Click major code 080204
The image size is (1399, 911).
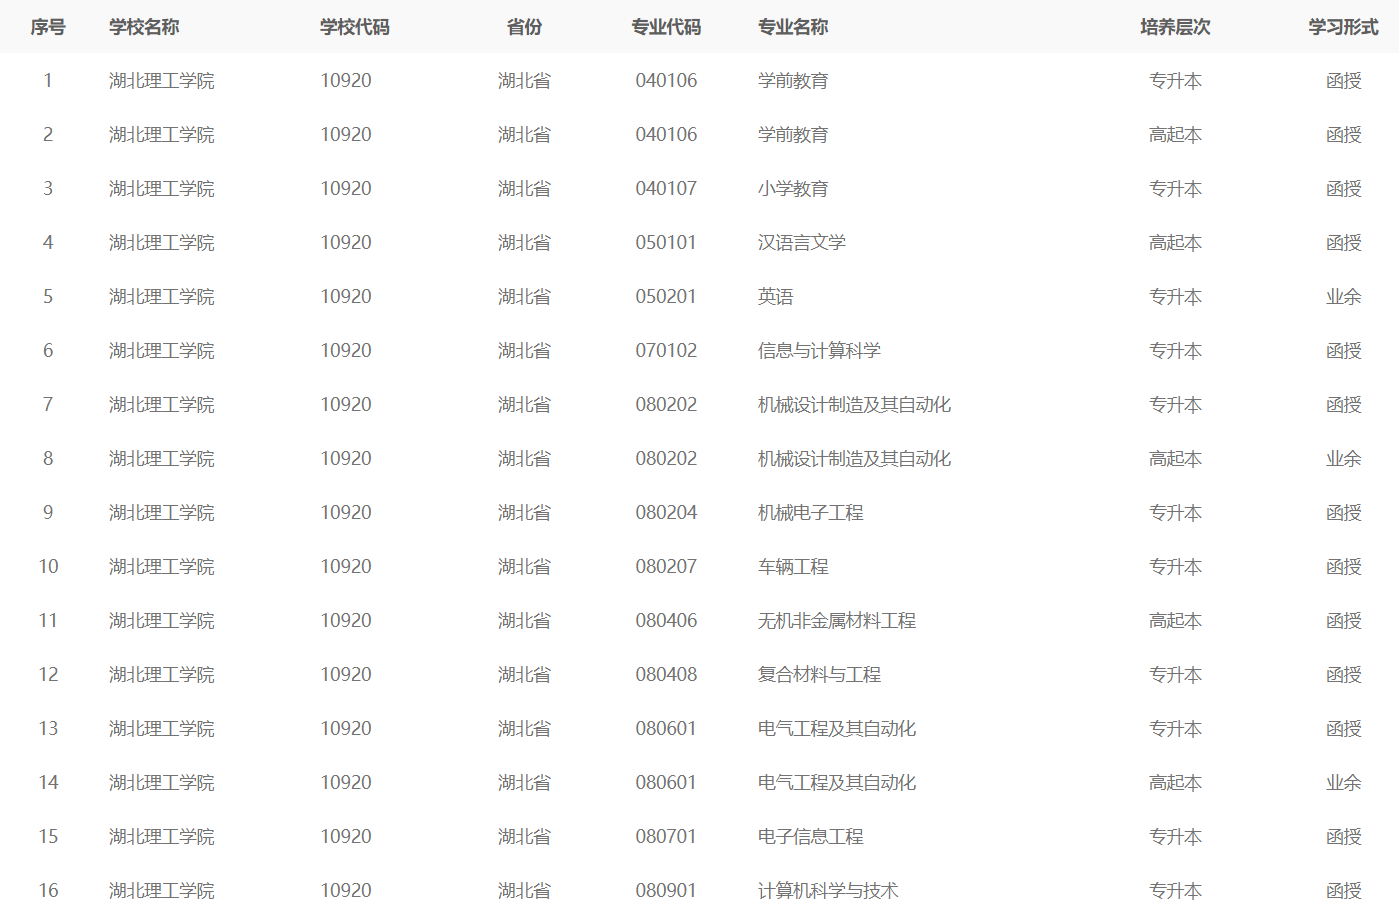(x=666, y=513)
